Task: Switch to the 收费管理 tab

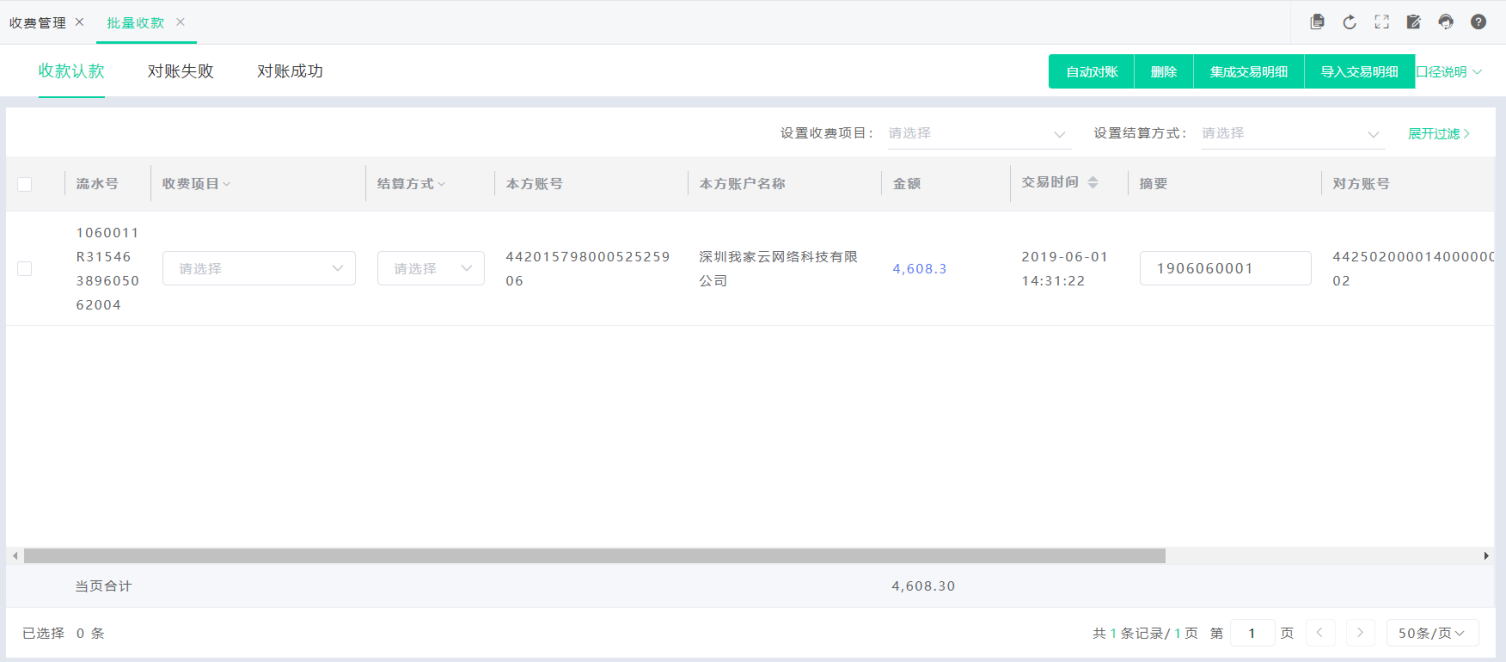Action: (37, 22)
